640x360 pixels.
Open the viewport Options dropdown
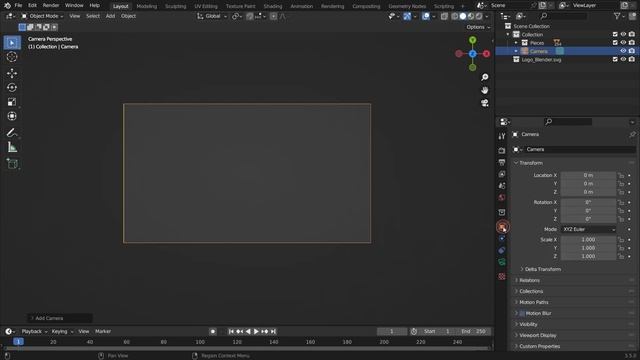(478, 27)
